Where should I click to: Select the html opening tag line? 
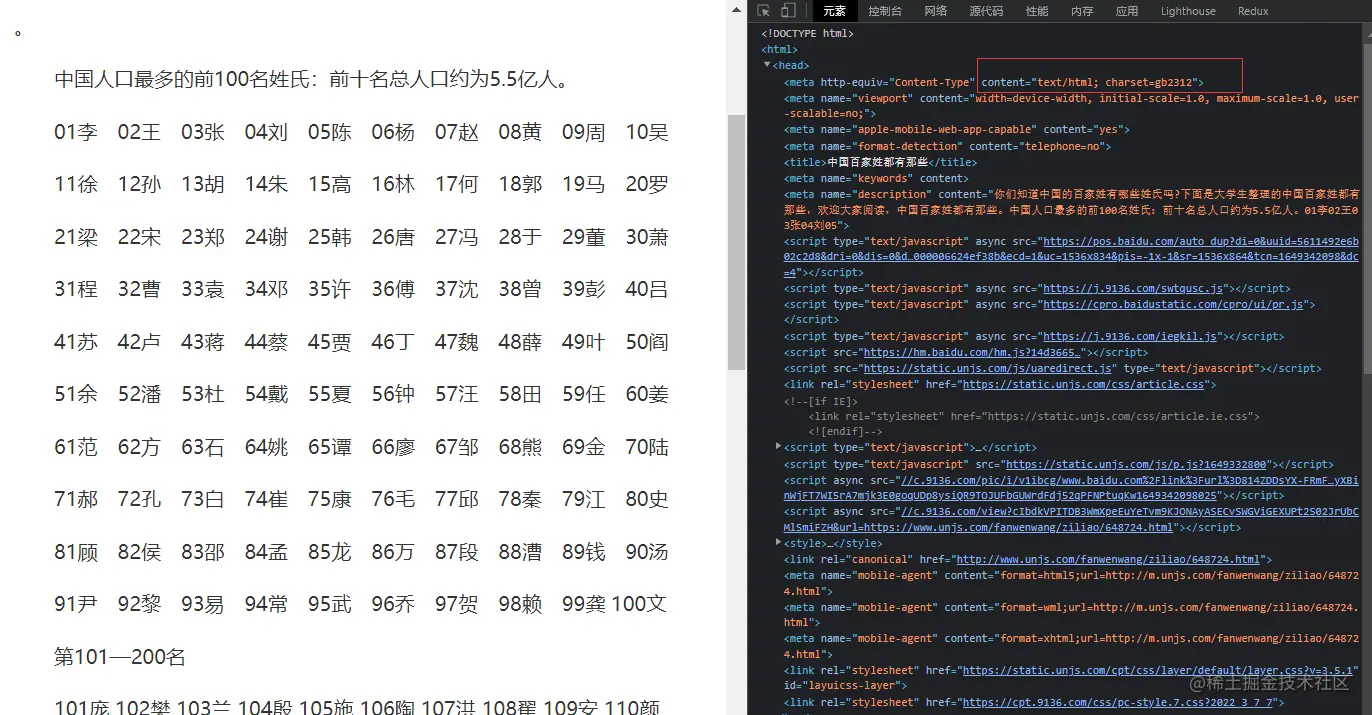(779, 49)
